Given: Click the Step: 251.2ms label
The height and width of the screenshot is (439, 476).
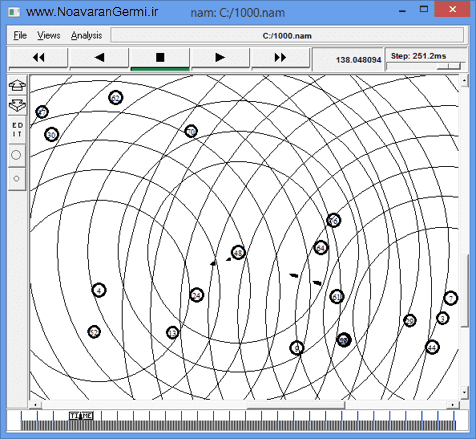Looking at the screenshot, I should point(418,56).
